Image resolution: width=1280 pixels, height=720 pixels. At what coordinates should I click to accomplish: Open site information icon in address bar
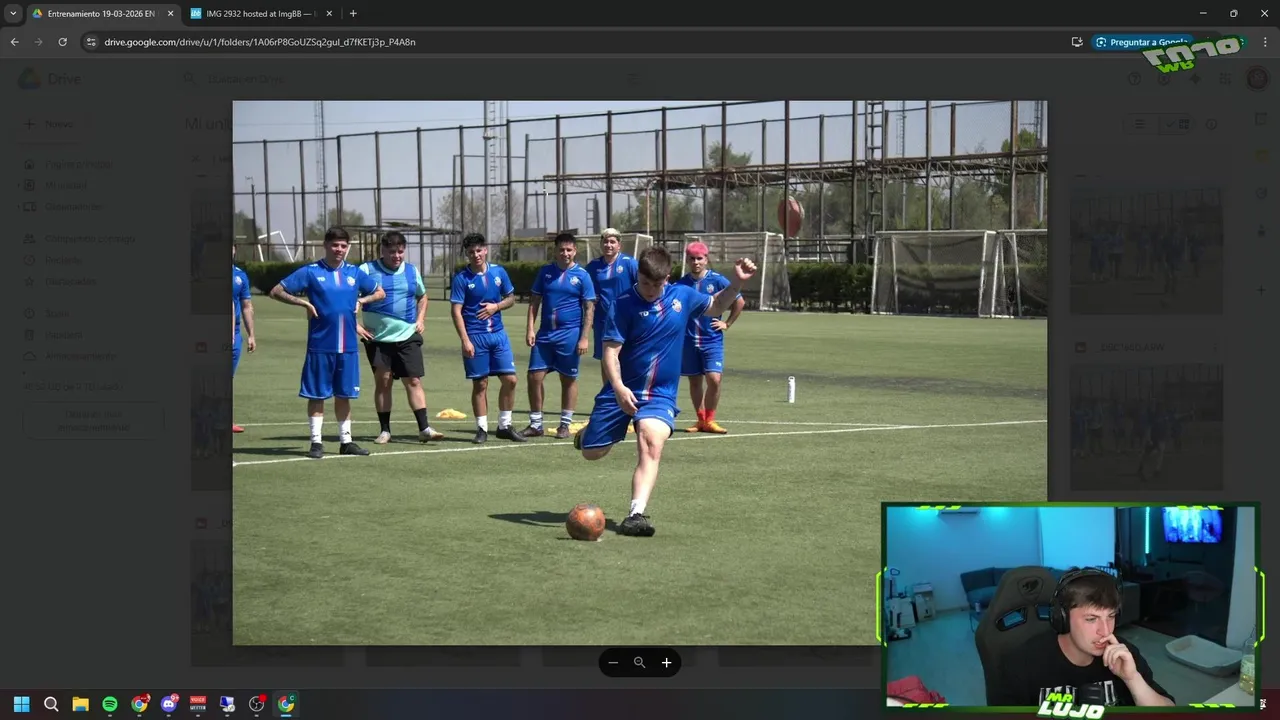pyautogui.click(x=91, y=42)
